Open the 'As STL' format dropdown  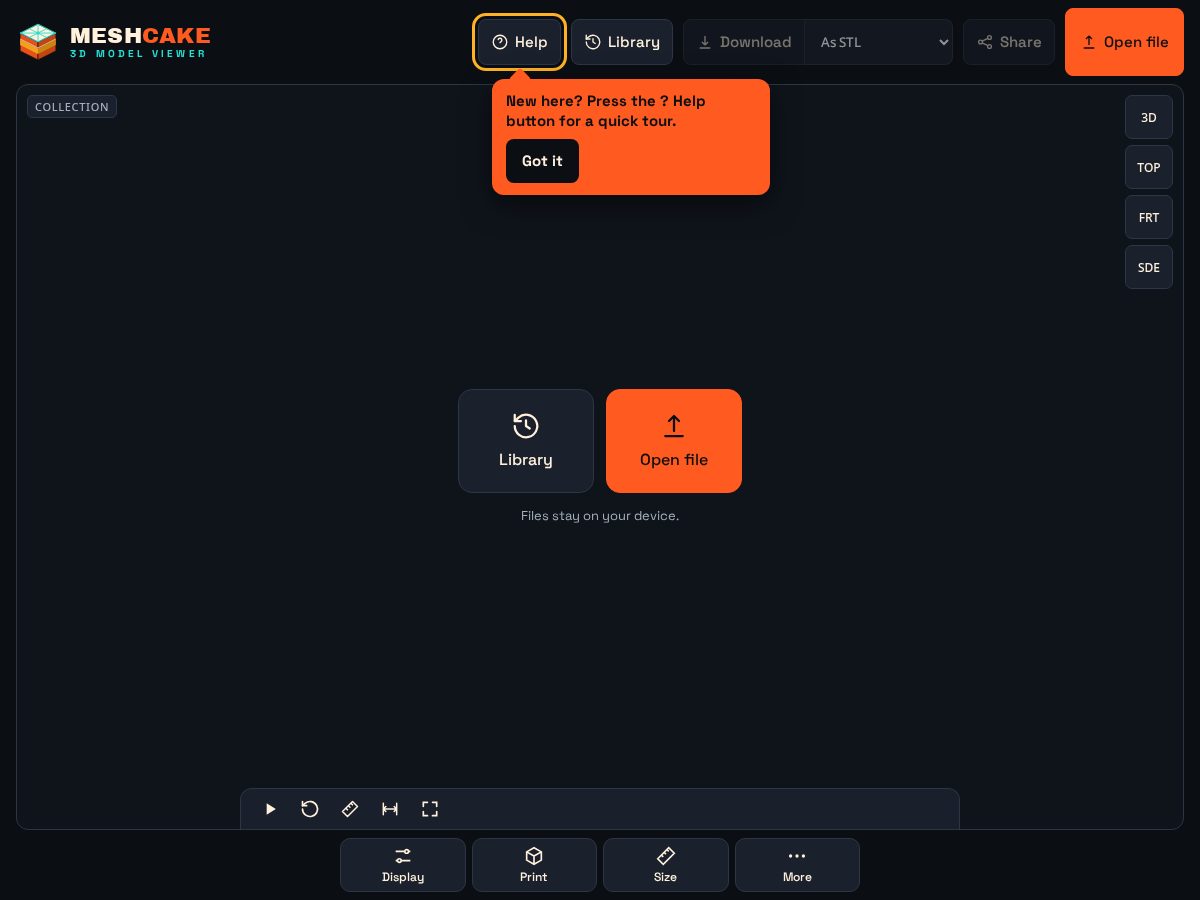click(x=879, y=42)
